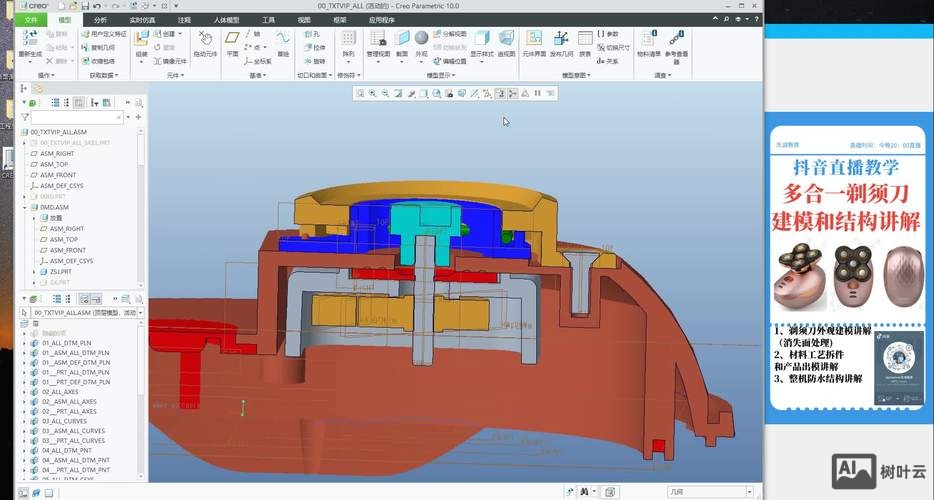Viewport: 934px width, 500px height.
Task: Toggle the 分解视图 (Exploded View) button
Action: point(449,33)
